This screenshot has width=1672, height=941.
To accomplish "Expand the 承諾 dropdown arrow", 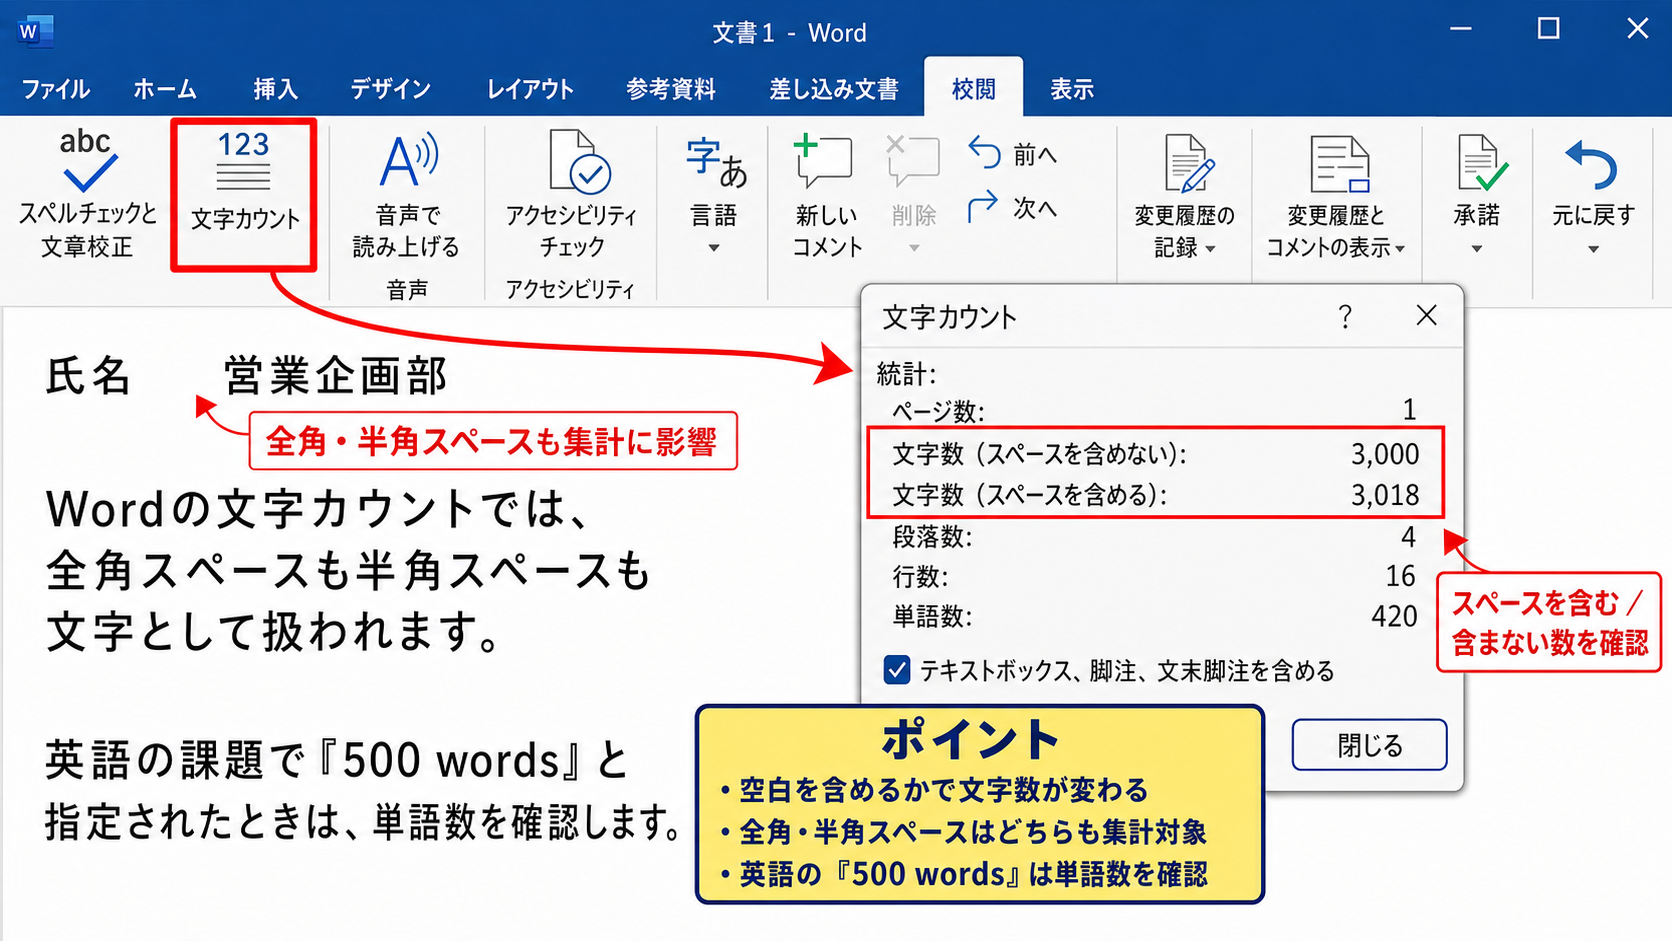I will pyautogui.click(x=1477, y=249).
